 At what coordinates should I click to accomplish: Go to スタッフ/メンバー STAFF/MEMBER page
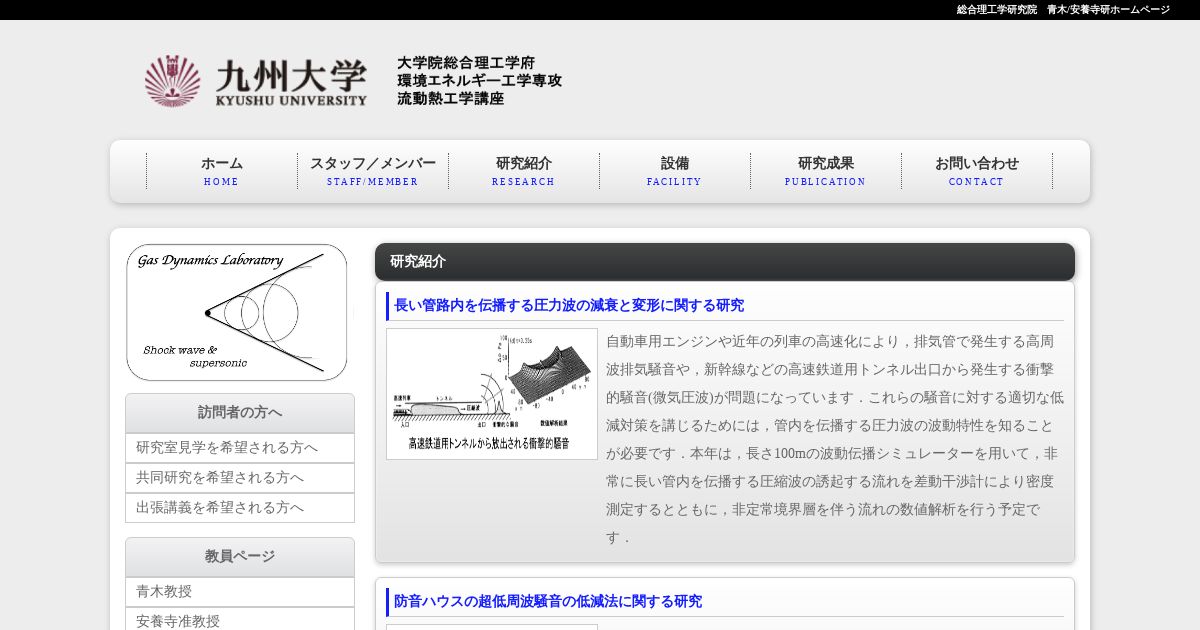tap(373, 171)
